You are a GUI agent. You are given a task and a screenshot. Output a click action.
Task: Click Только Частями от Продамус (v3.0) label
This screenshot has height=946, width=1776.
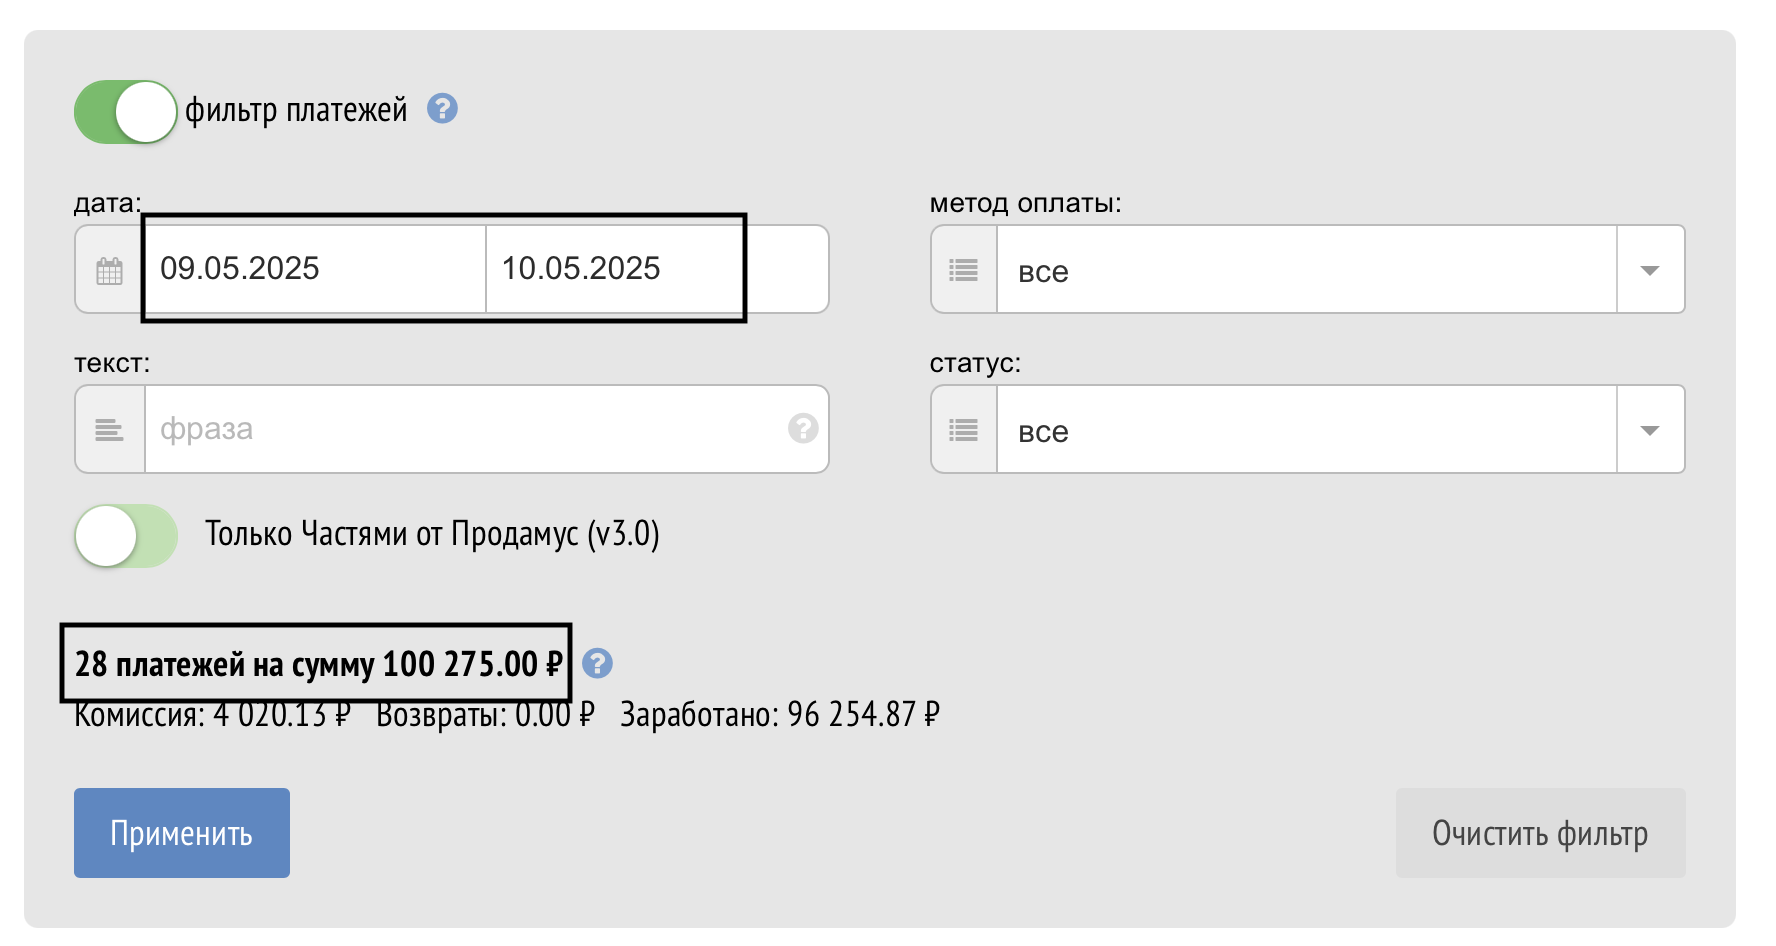click(x=432, y=534)
